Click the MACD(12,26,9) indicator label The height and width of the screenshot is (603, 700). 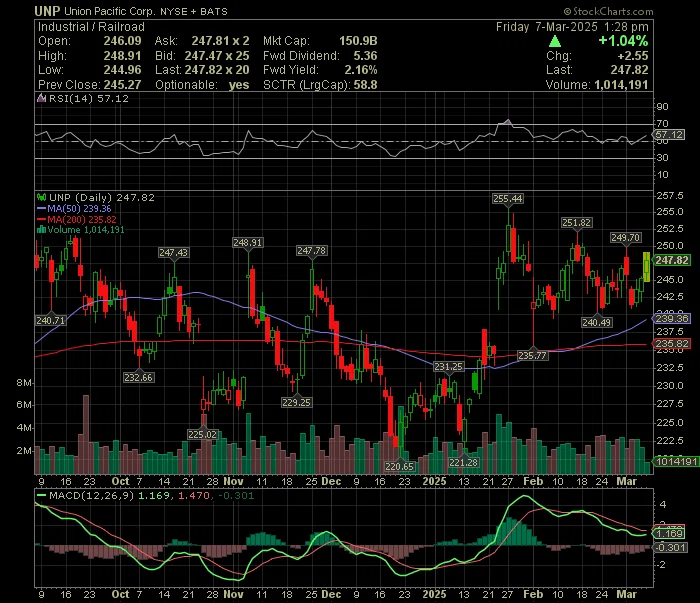click(92, 495)
